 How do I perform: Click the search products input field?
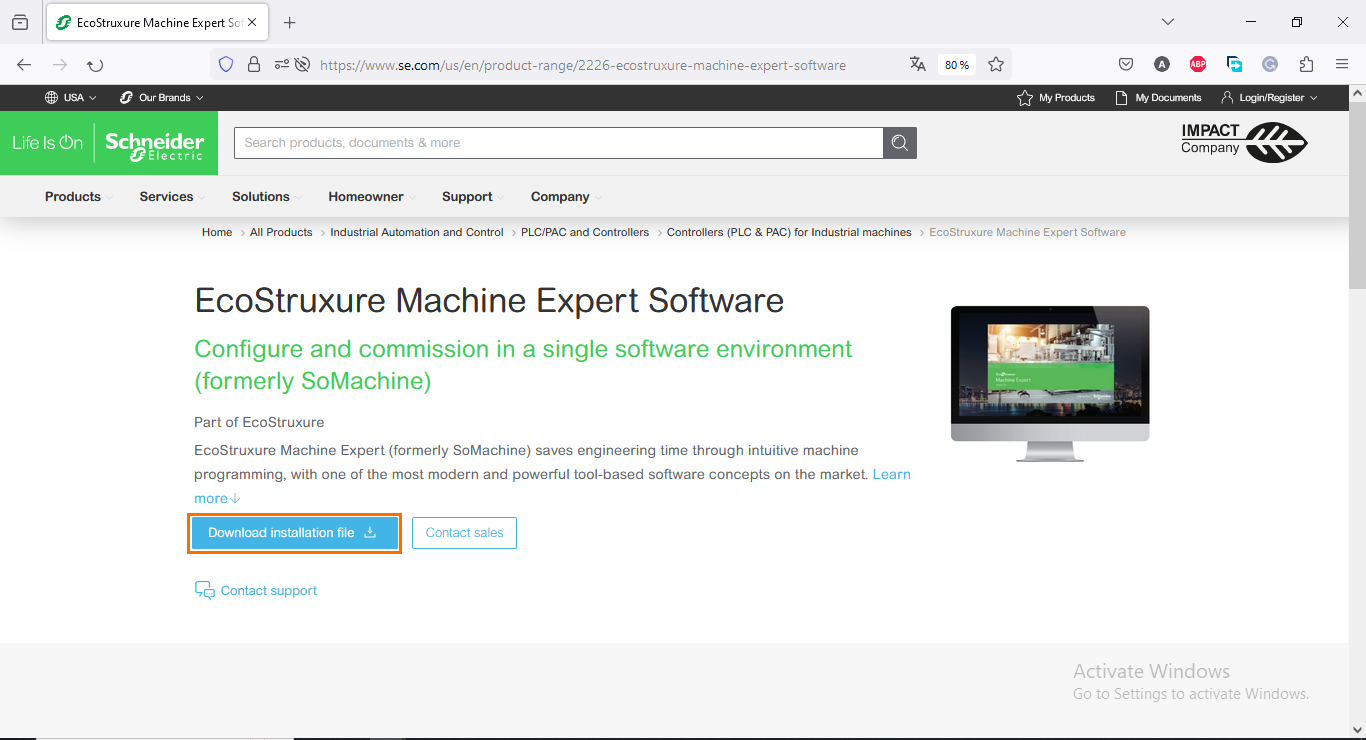coord(558,143)
